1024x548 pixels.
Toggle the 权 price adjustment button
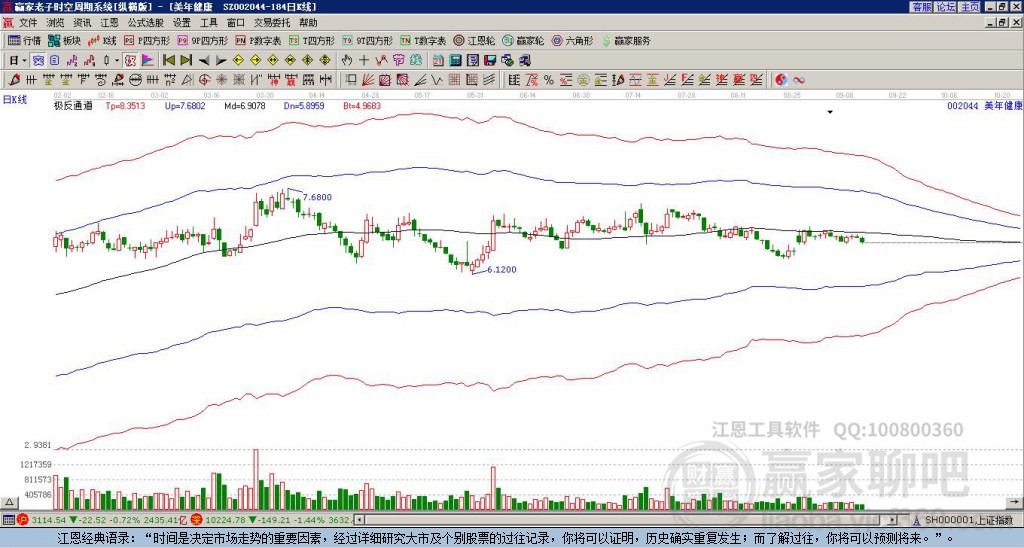pyautogui.click(x=130, y=61)
